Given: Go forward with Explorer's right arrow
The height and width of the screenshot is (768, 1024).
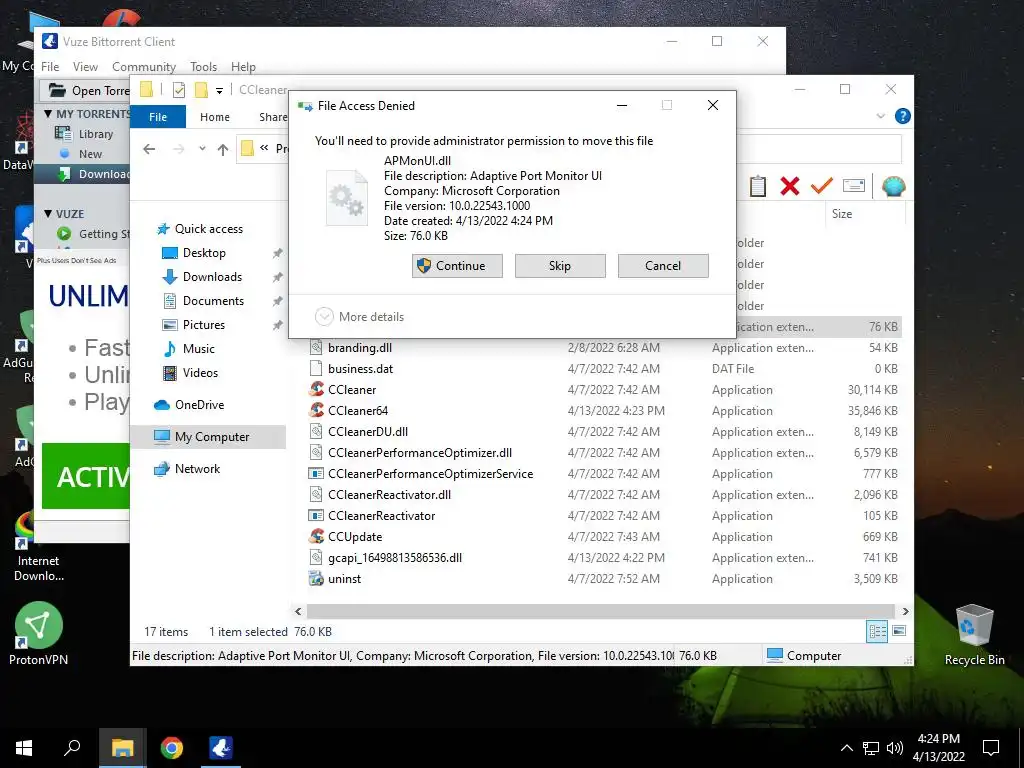Looking at the screenshot, I should [178, 150].
